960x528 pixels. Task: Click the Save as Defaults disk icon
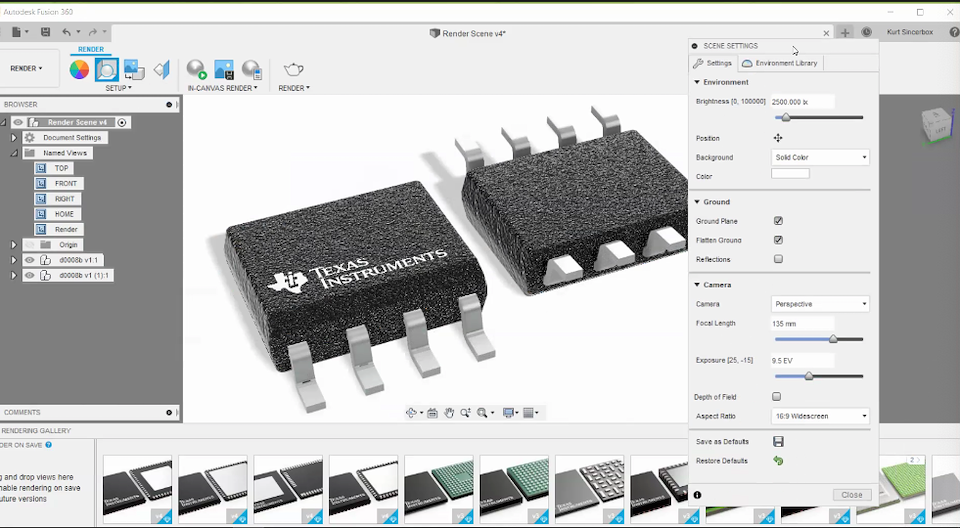[x=778, y=442]
